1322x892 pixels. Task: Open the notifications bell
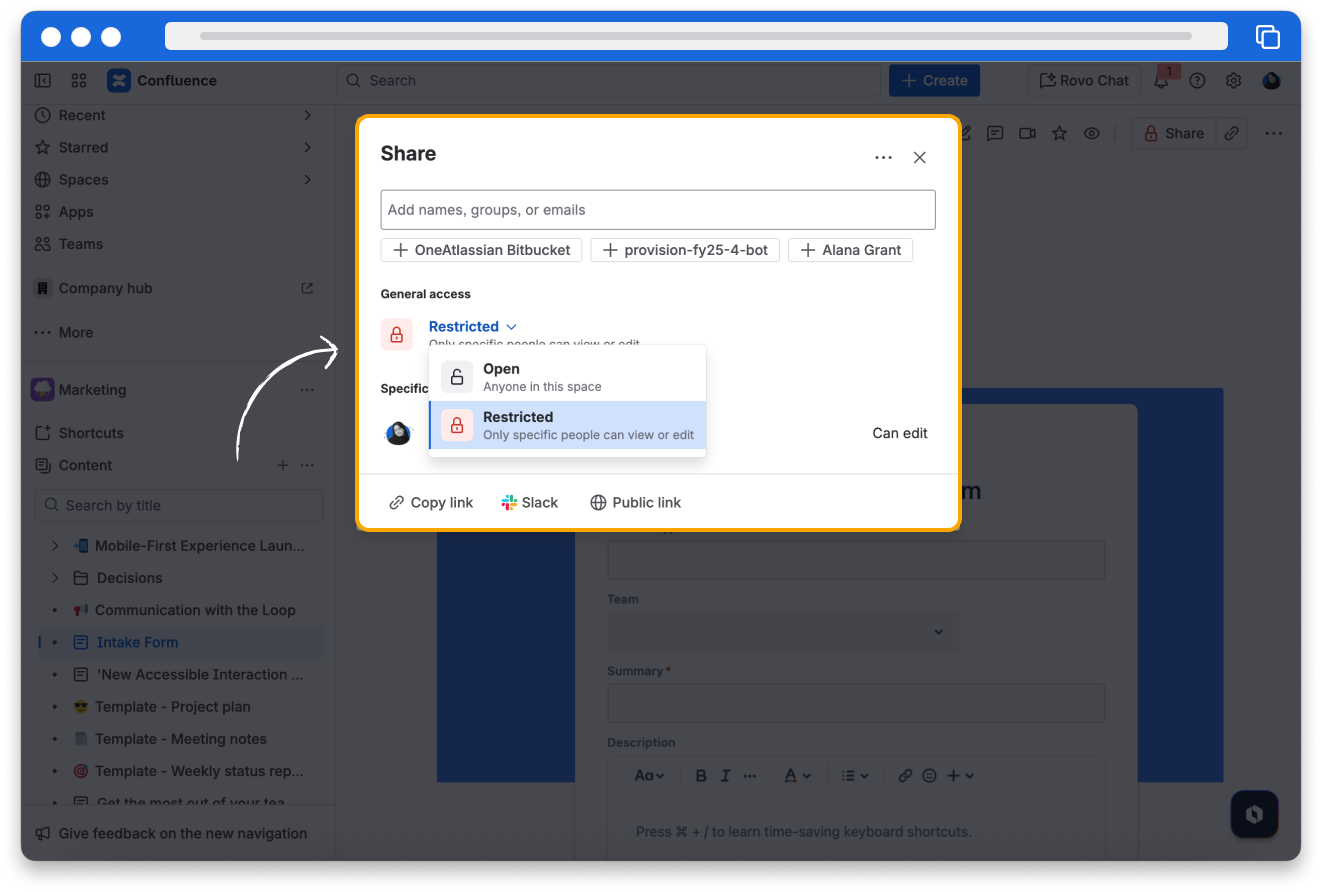tap(1161, 81)
